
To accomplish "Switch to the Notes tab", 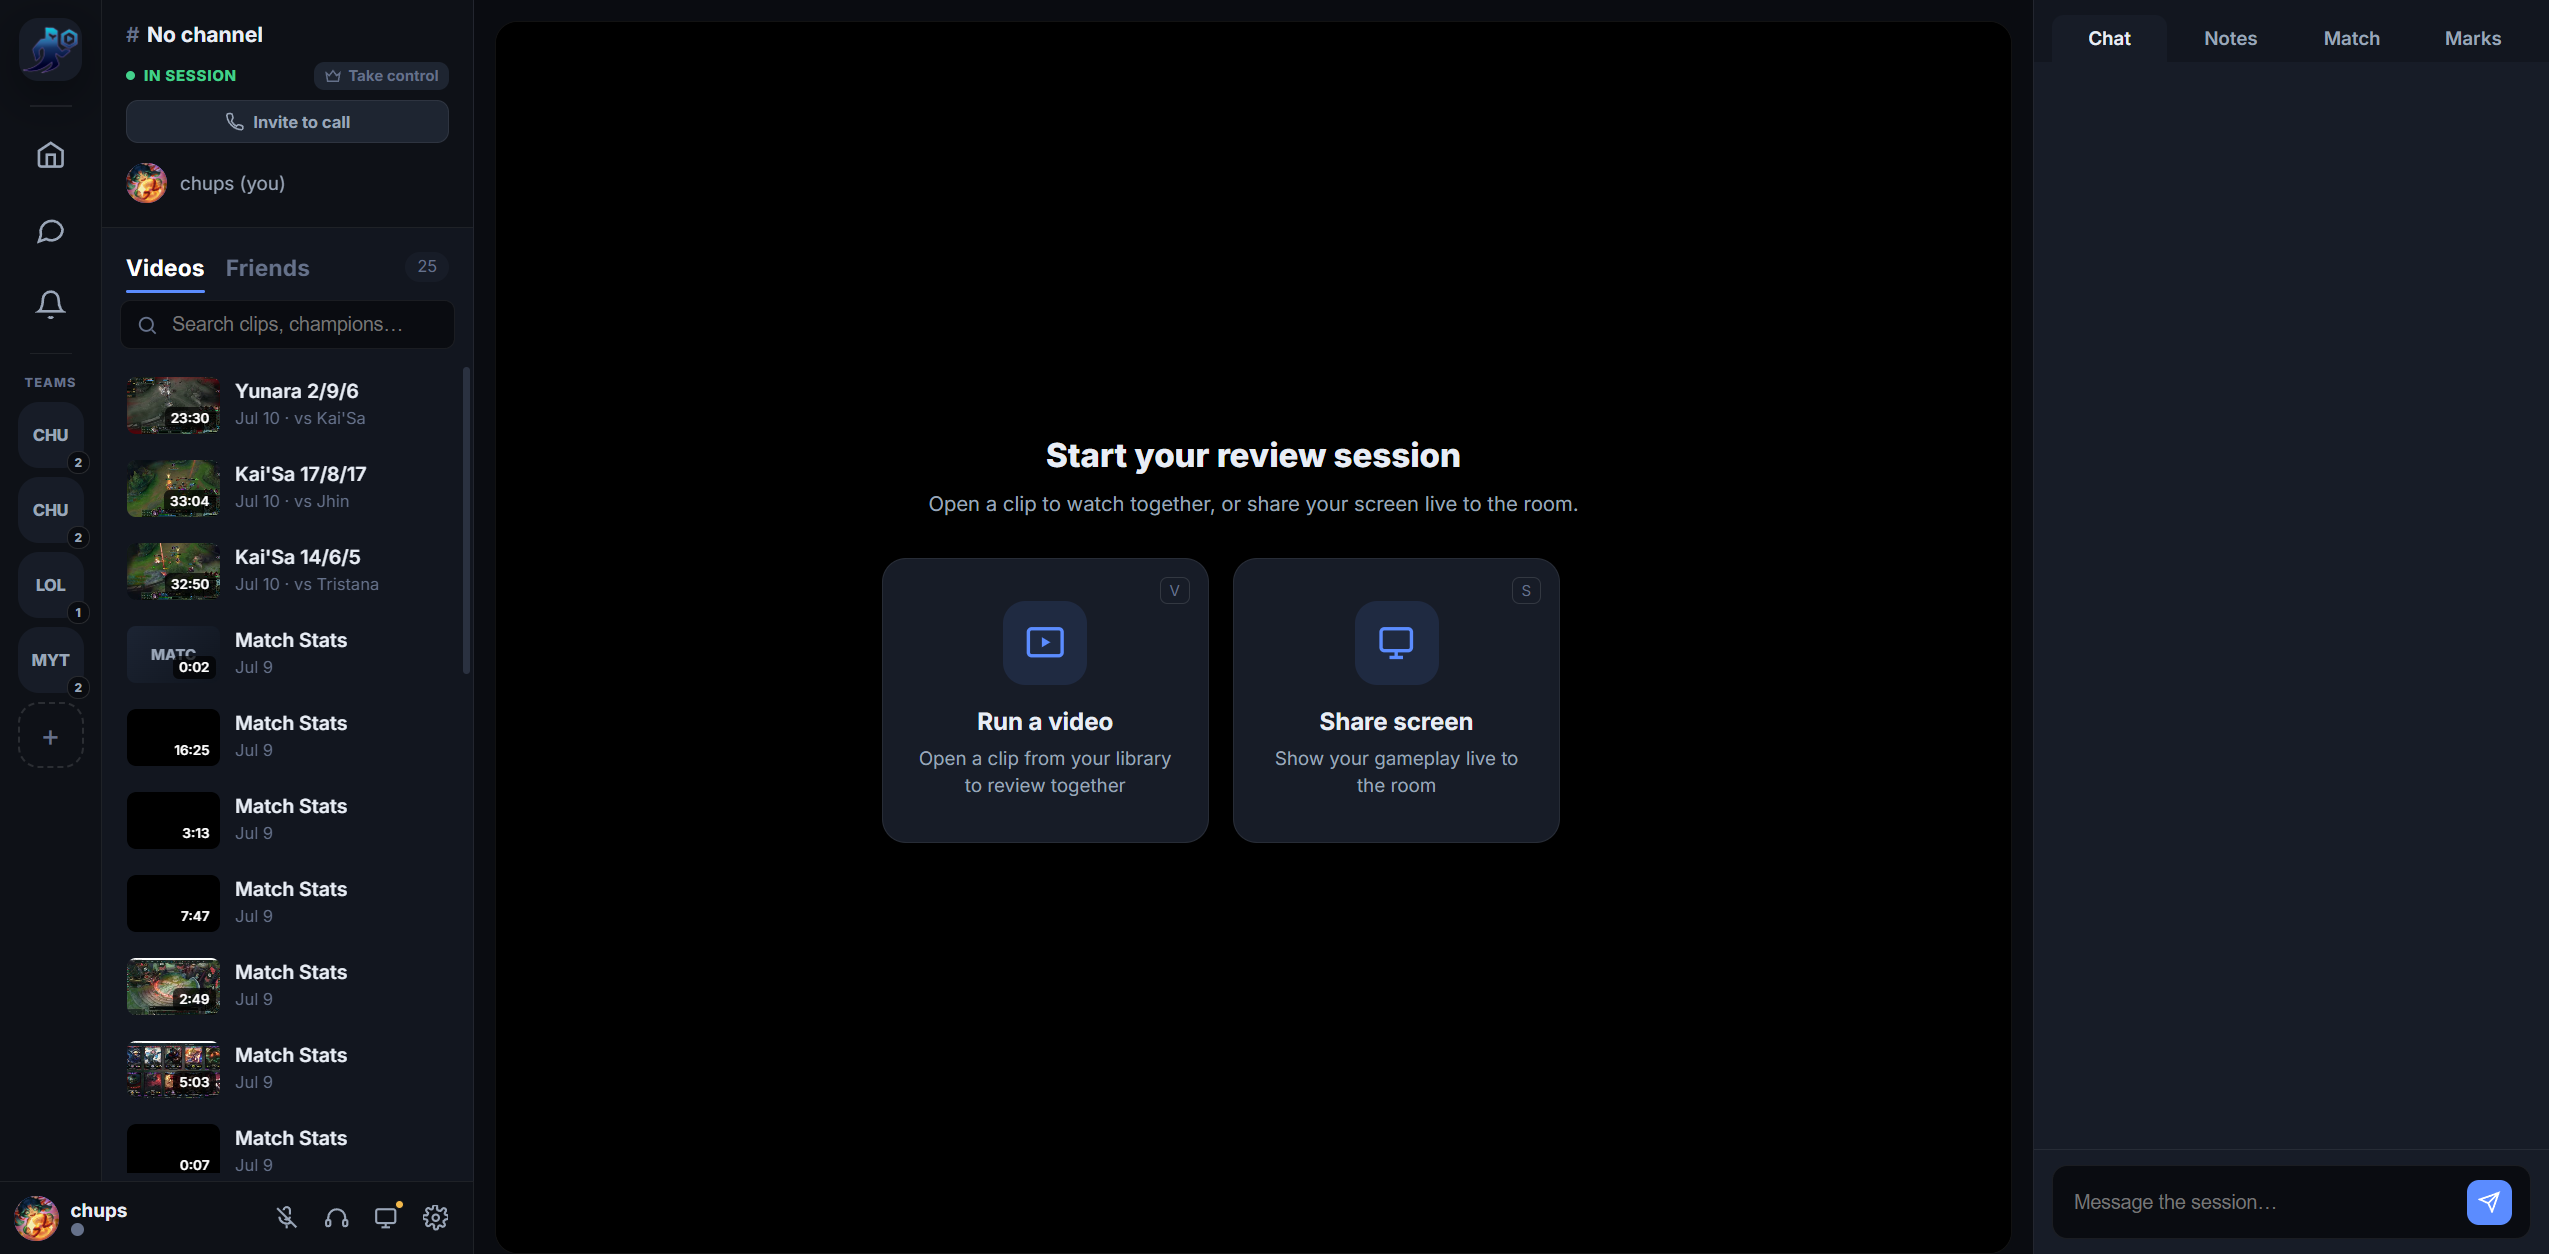I will pos(2230,38).
